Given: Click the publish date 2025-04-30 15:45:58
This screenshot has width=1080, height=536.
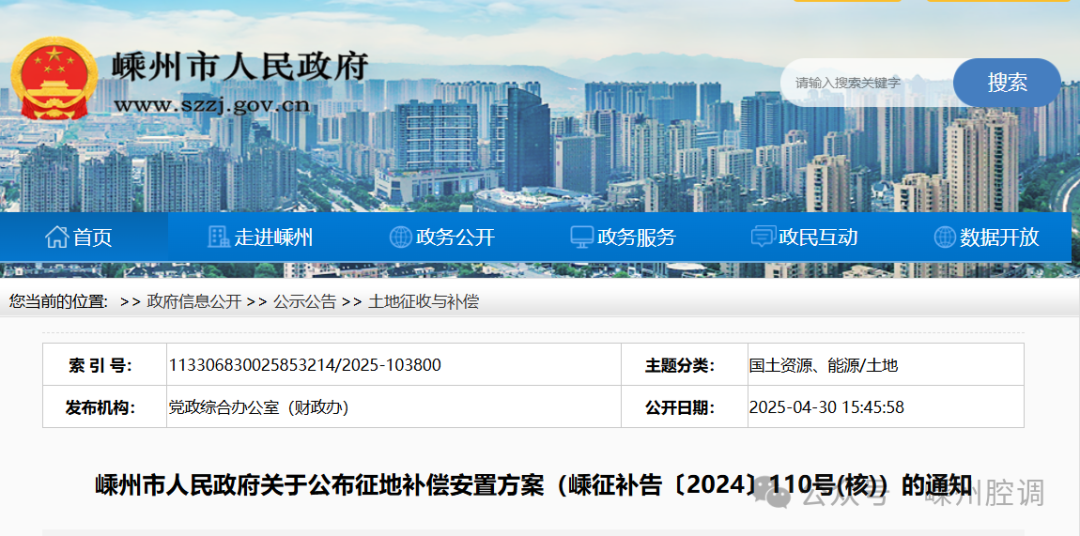Looking at the screenshot, I should coord(827,407).
